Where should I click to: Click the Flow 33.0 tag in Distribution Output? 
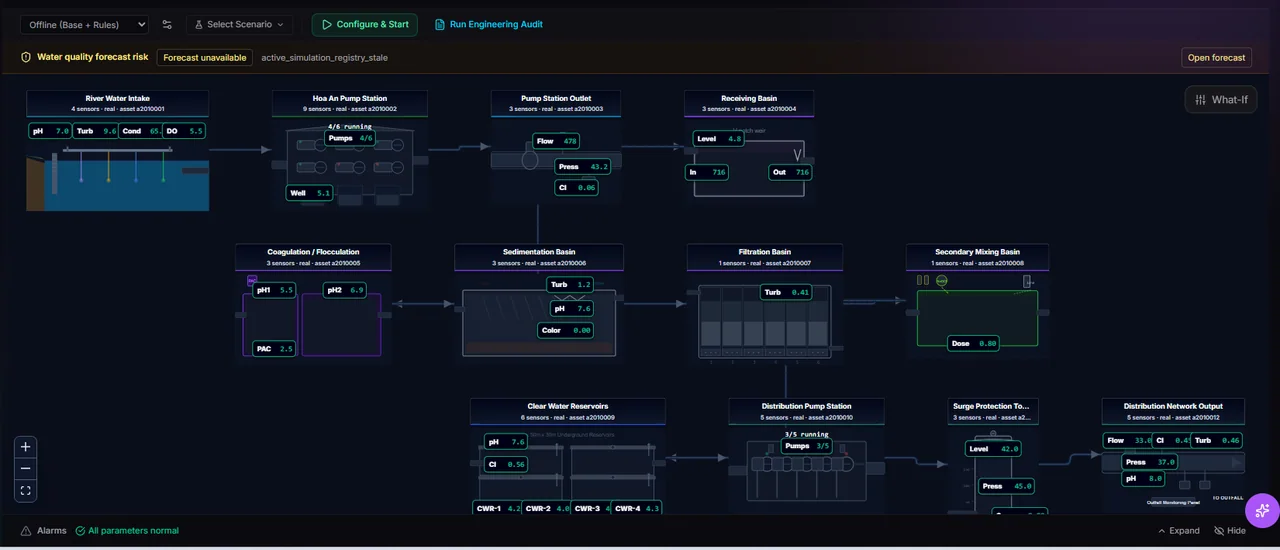click(1129, 440)
